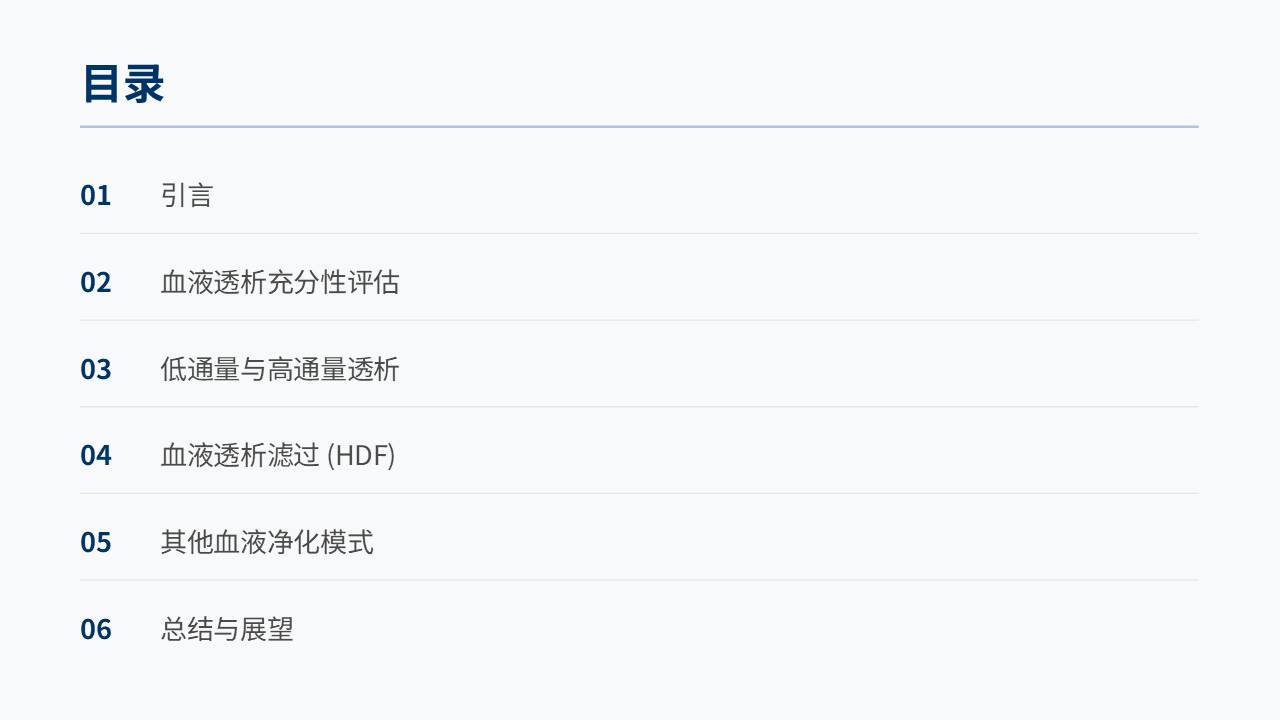Viewport: 1280px width, 720px height.
Task: Click the 目录 slide title
Action: (123, 84)
